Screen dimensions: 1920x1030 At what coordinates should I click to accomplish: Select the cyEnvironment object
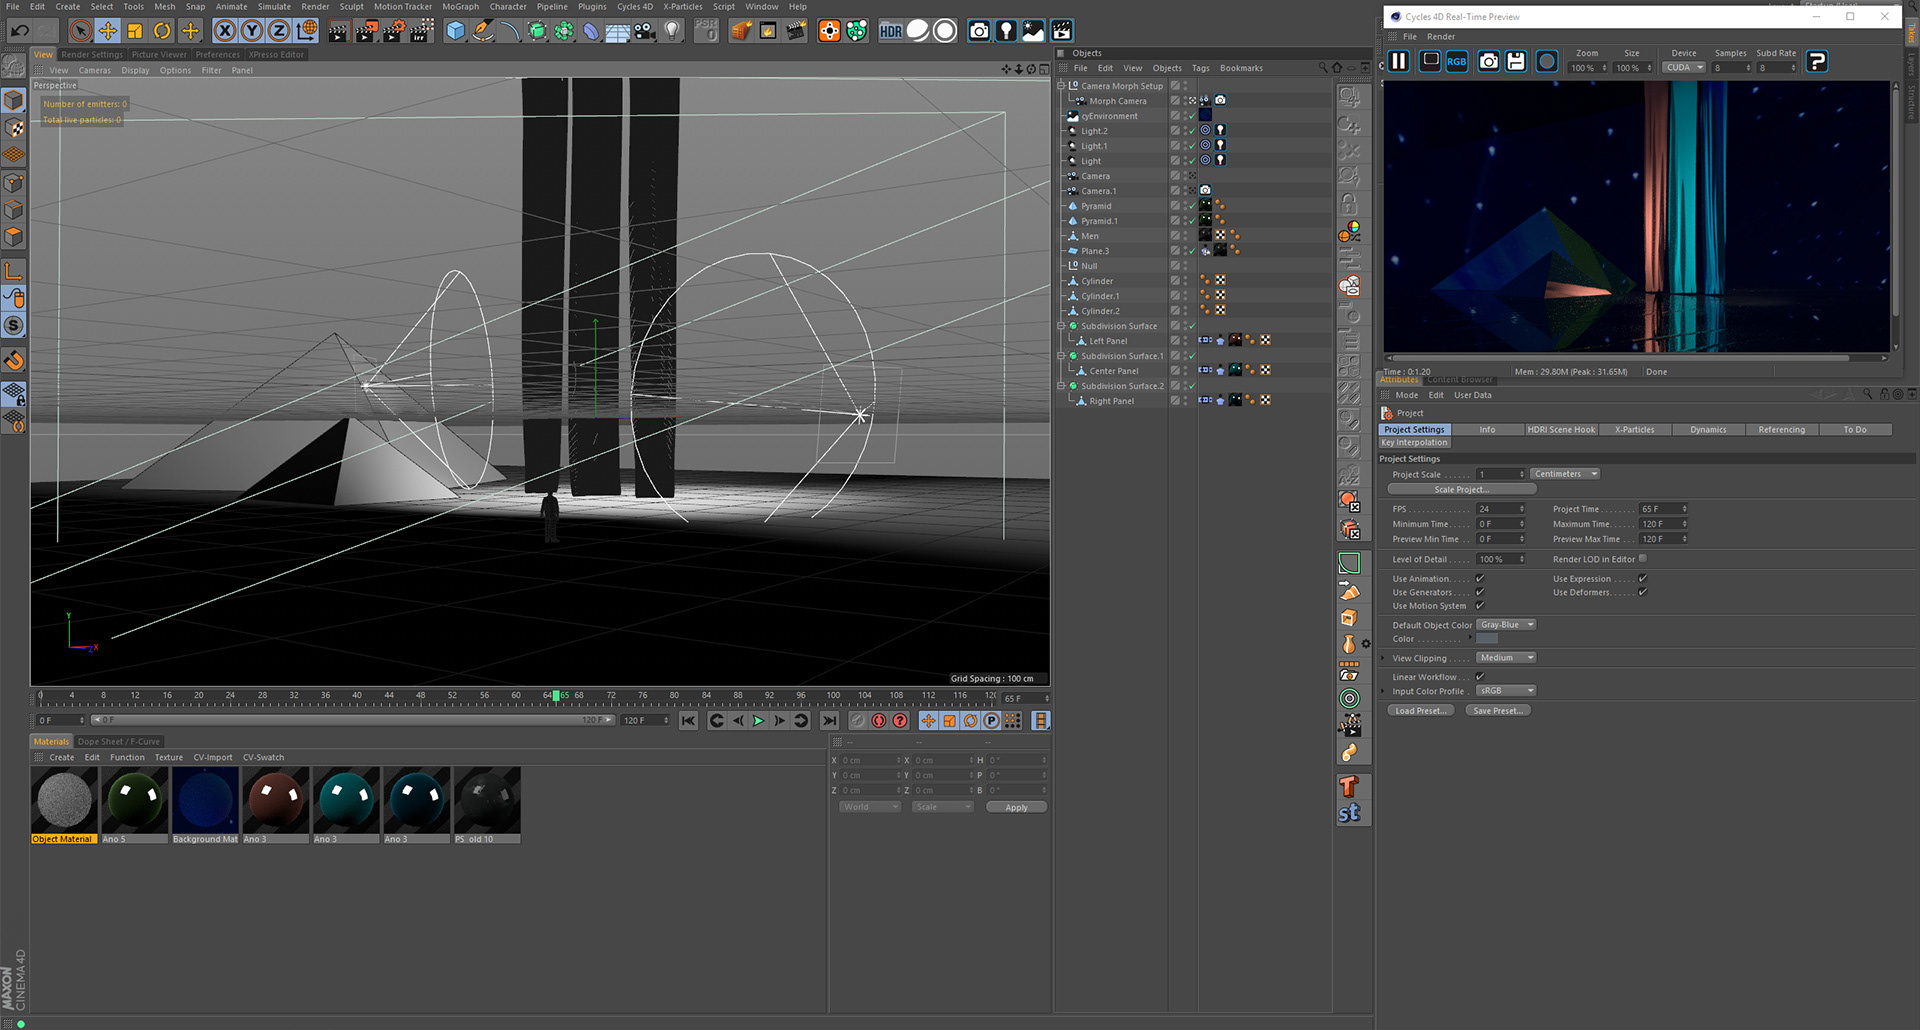point(1109,116)
